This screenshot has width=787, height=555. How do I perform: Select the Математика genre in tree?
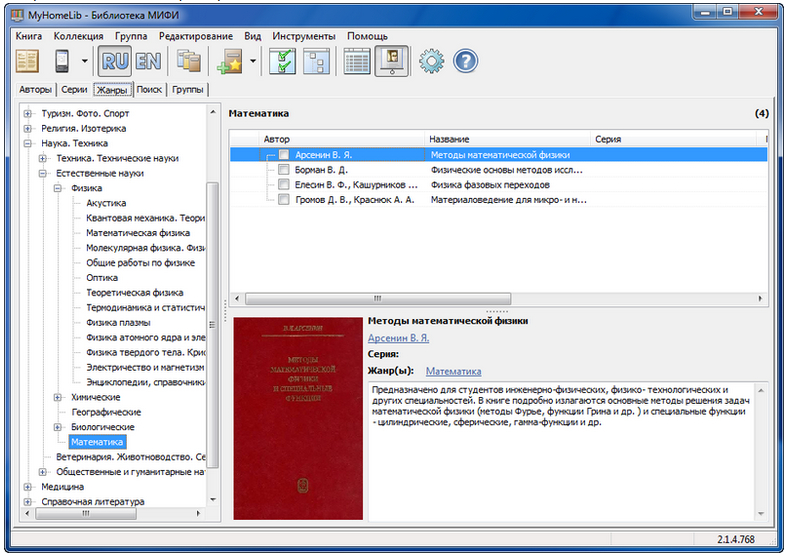point(97,442)
